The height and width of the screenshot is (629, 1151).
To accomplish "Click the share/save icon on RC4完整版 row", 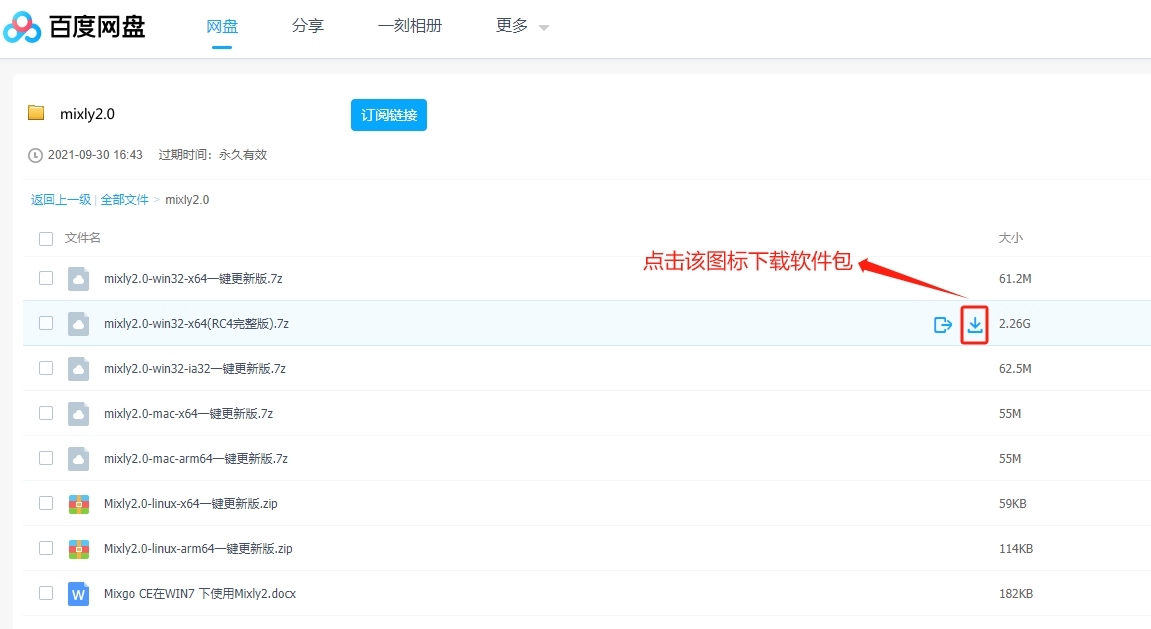I will pyautogui.click(x=943, y=324).
